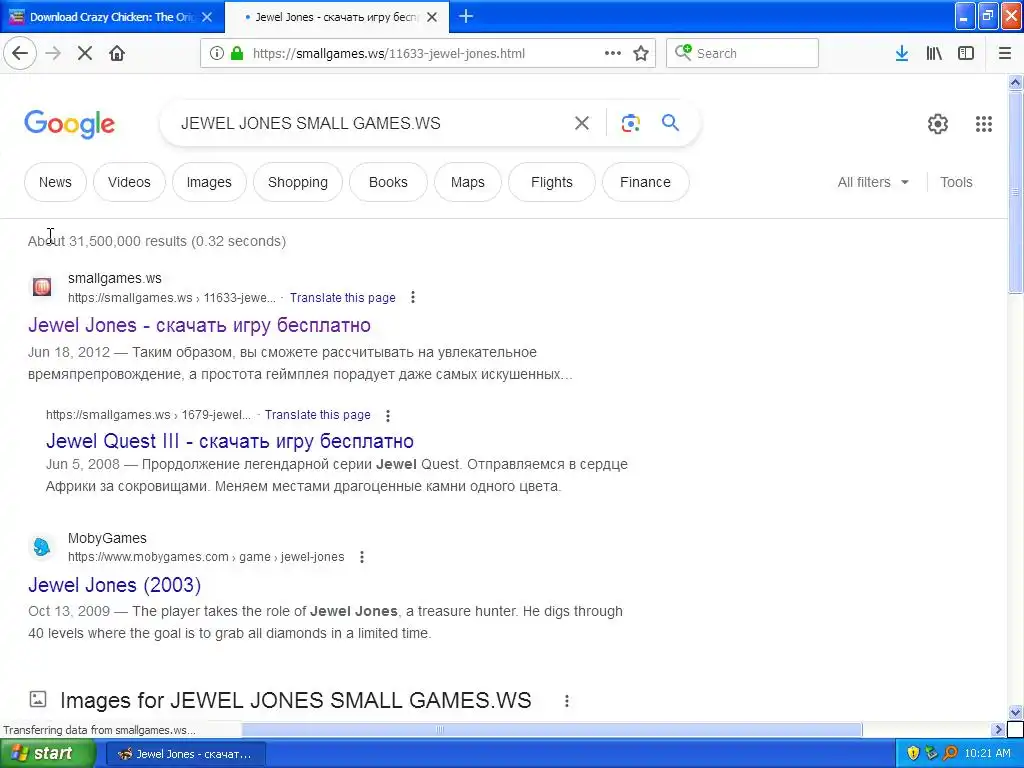This screenshot has width=1024, height=768.
Task: Open options menu for the Jewel Quest III result
Action: [x=388, y=415]
